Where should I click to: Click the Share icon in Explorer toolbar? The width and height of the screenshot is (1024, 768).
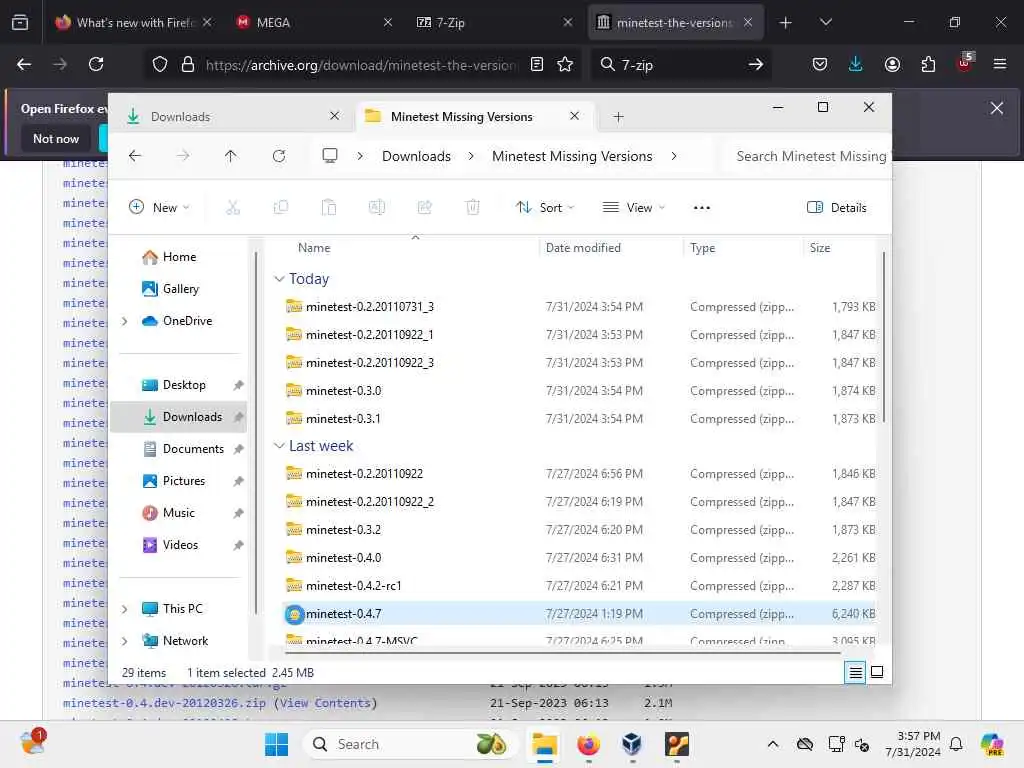pos(424,208)
